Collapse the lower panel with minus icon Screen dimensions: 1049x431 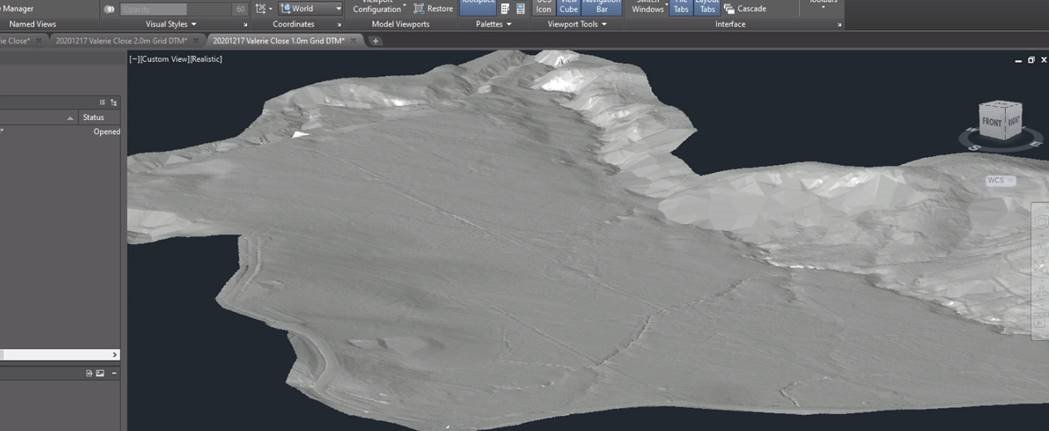tap(114, 373)
